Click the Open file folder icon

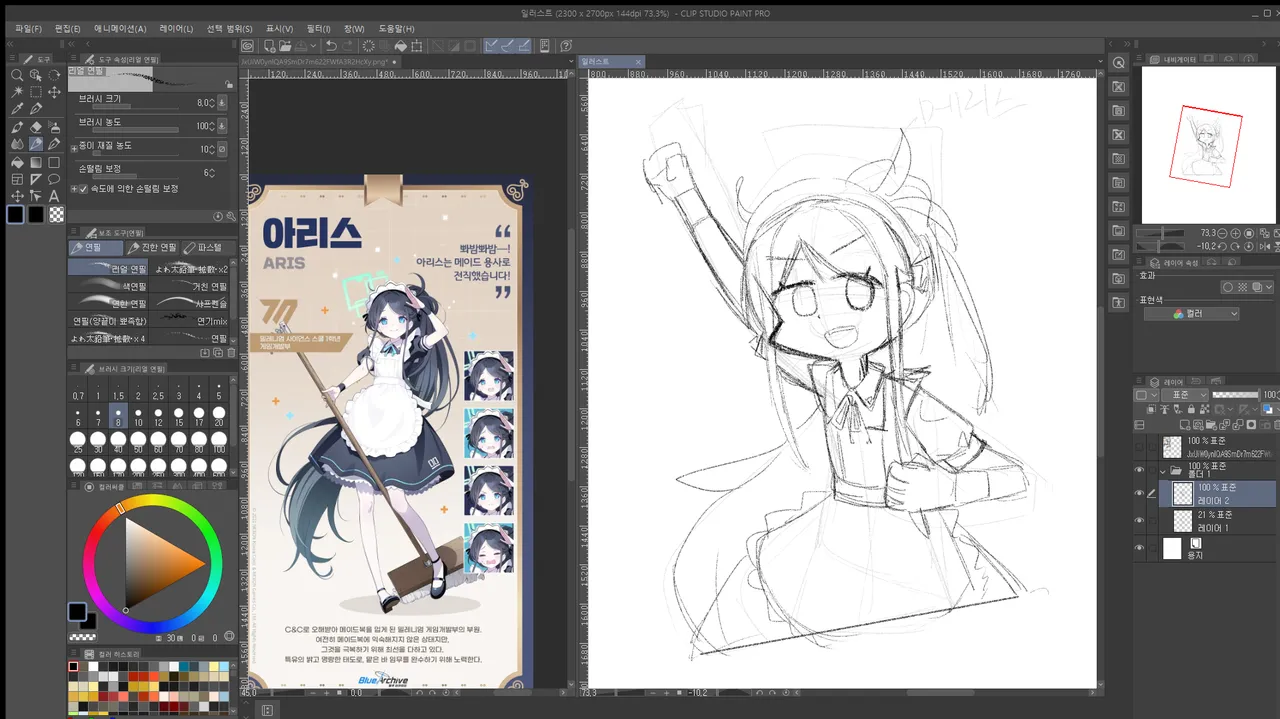coord(285,46)
